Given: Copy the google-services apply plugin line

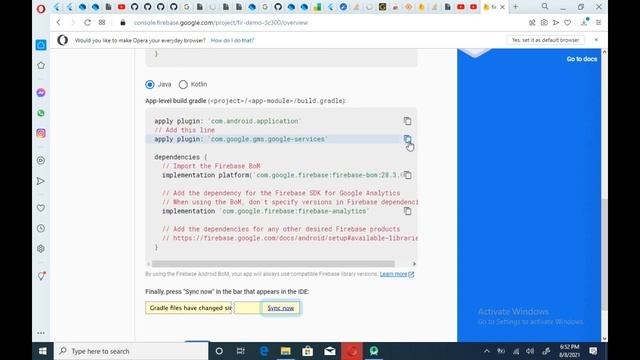Looking at the screenshot, I should pos(407,139).
